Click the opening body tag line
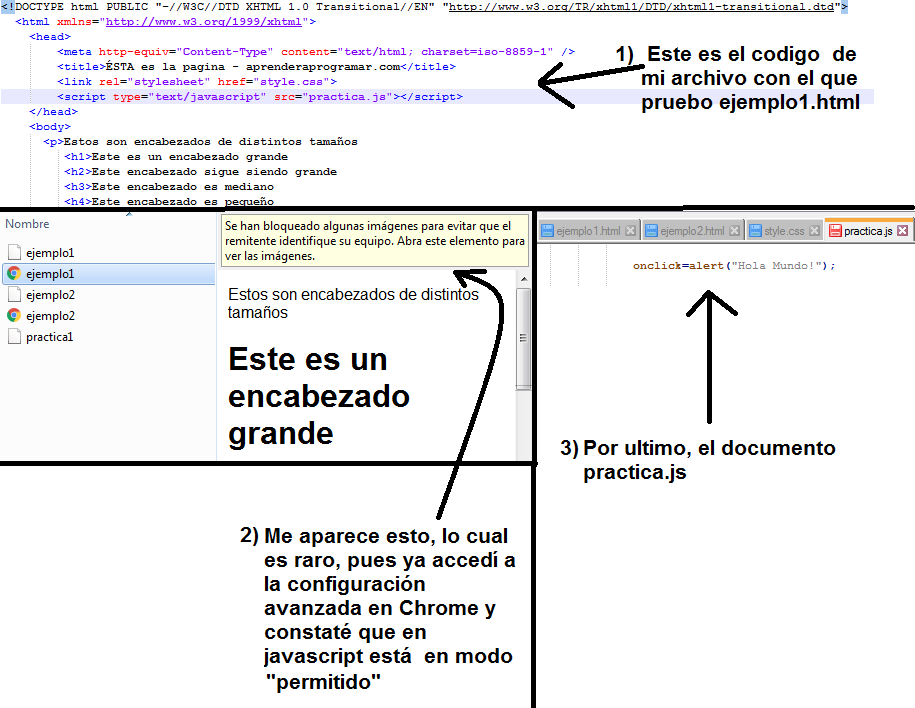 (50, 127)
